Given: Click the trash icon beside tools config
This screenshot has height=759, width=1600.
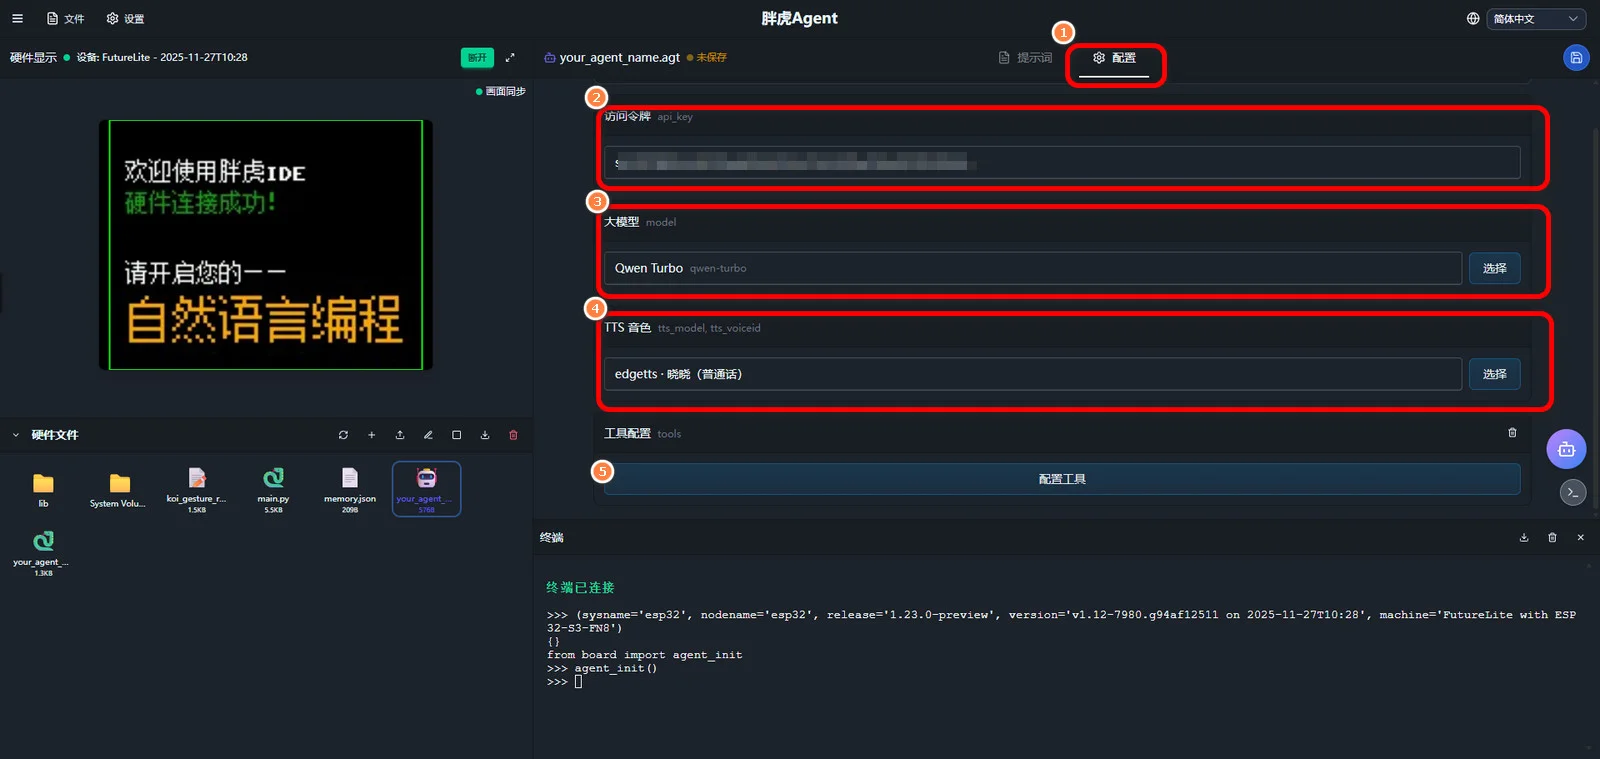Looking at the screenshot, I should click(1512, 433).
